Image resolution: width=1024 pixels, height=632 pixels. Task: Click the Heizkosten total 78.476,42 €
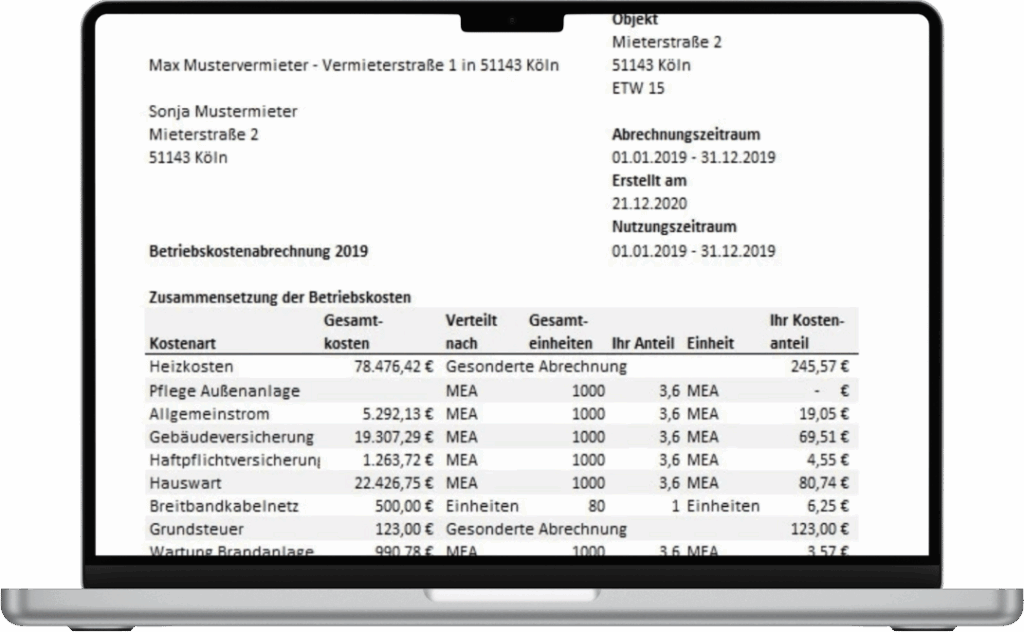coord(393,367)
